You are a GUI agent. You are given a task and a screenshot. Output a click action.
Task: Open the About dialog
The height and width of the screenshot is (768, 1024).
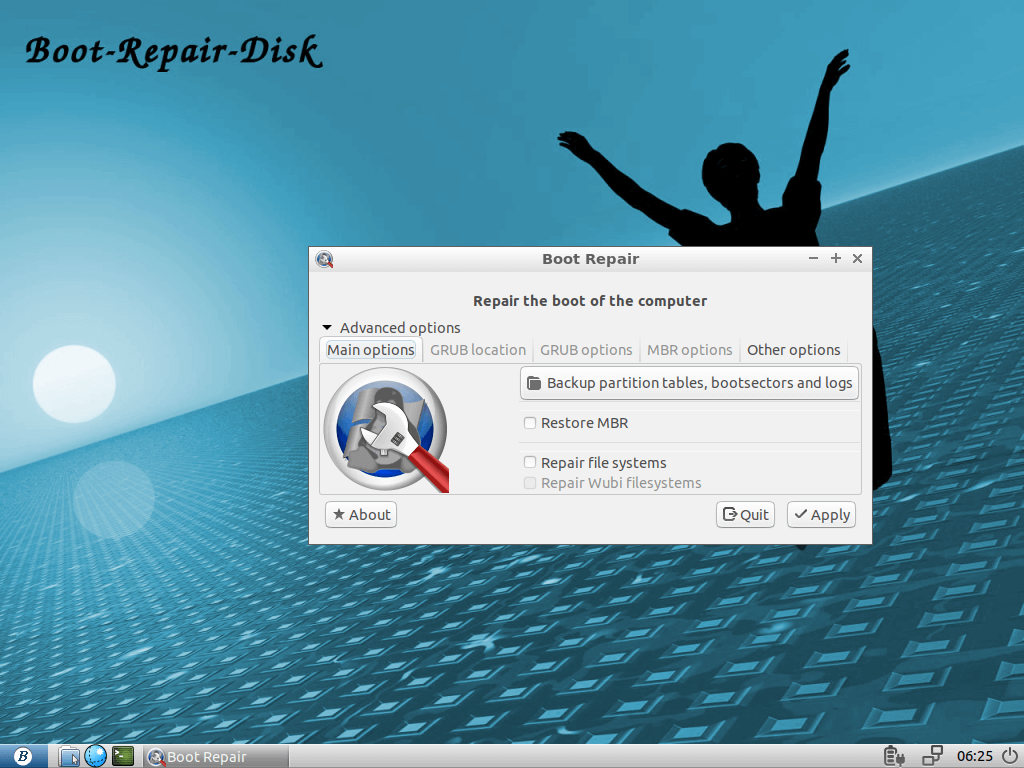coord(361,515)
